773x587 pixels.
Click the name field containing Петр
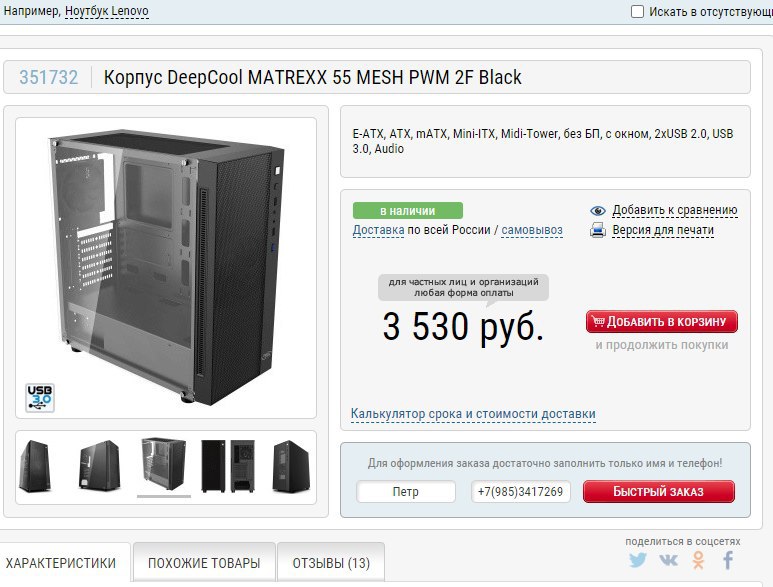click(x=406, y=491)
